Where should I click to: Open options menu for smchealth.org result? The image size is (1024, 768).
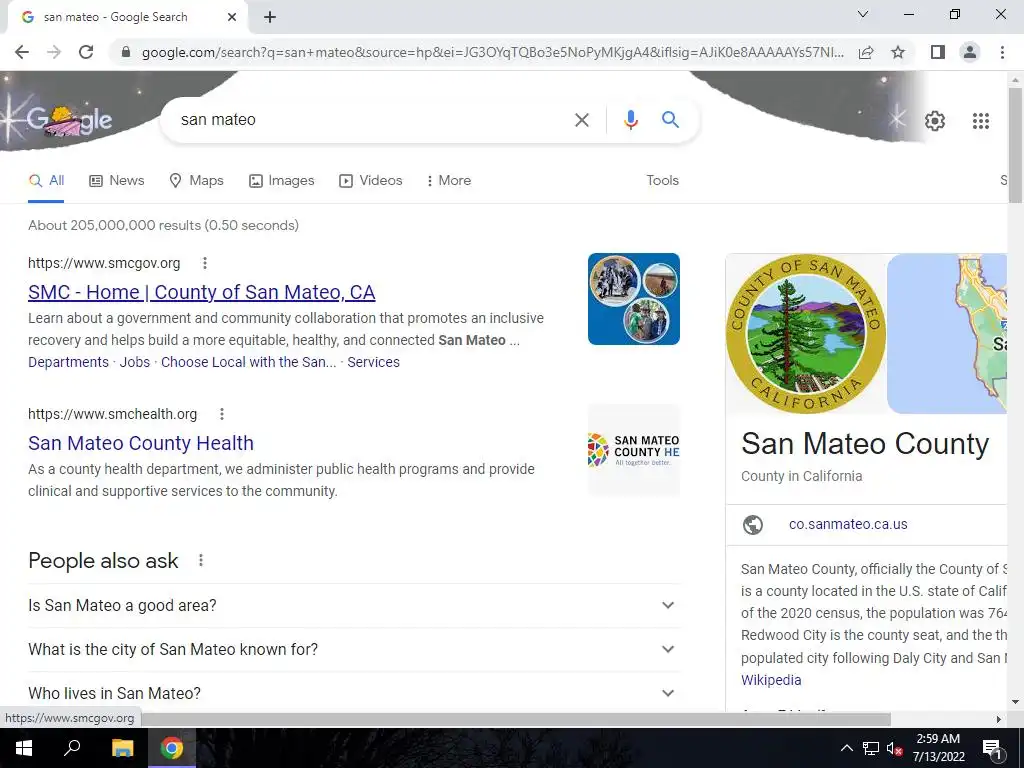coord(221,414)
